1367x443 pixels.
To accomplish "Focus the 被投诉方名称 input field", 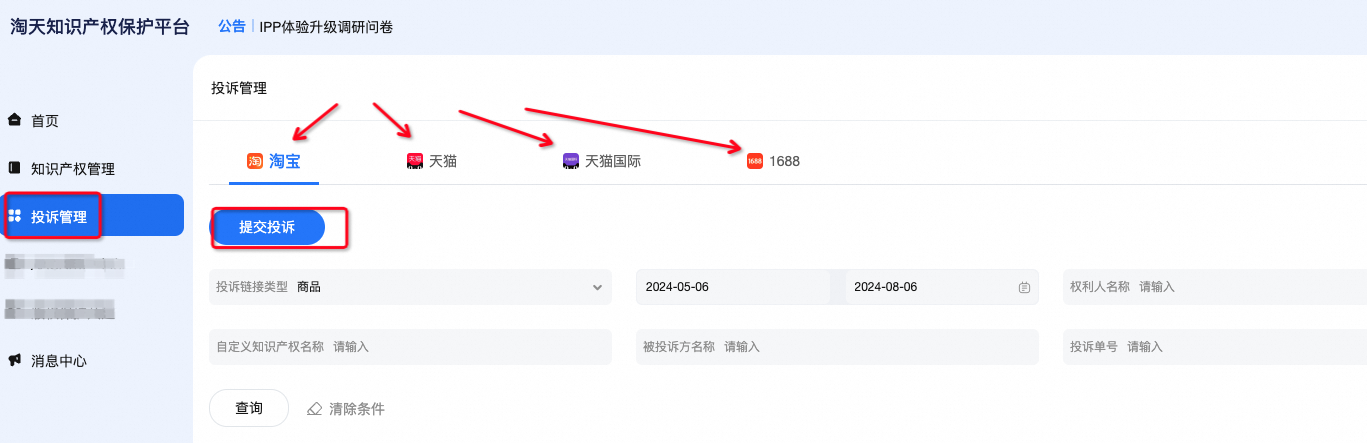I will 837,347.
